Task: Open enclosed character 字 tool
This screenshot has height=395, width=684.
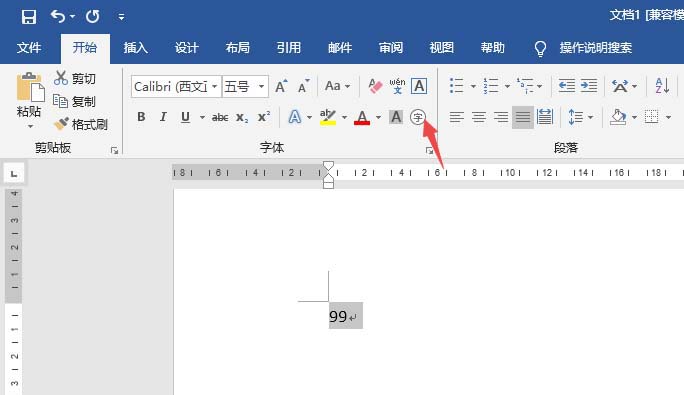Action: 417,117
